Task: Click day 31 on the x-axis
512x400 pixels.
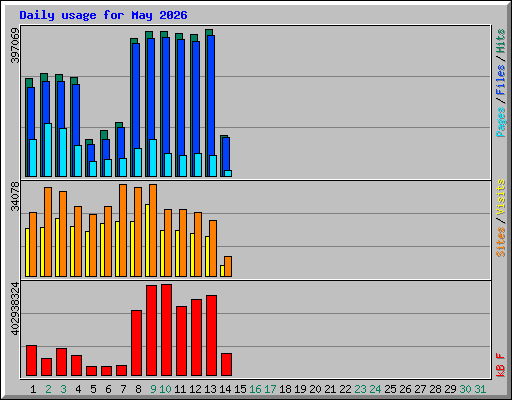Action: pyautogui.click(x=480, y=389)
